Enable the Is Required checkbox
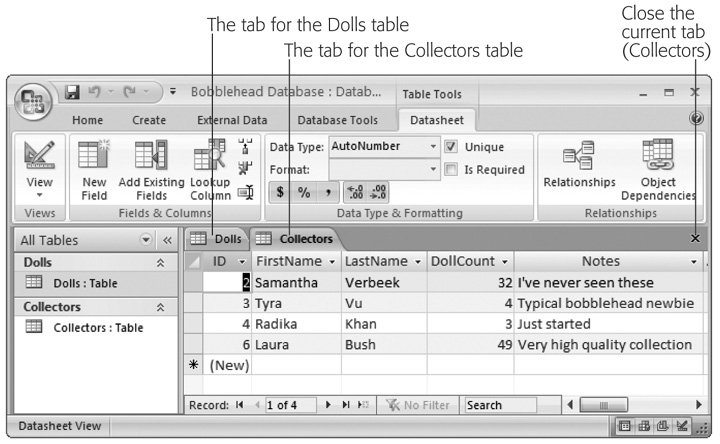This screenshot has height=444, width=720. click(450, 169)
